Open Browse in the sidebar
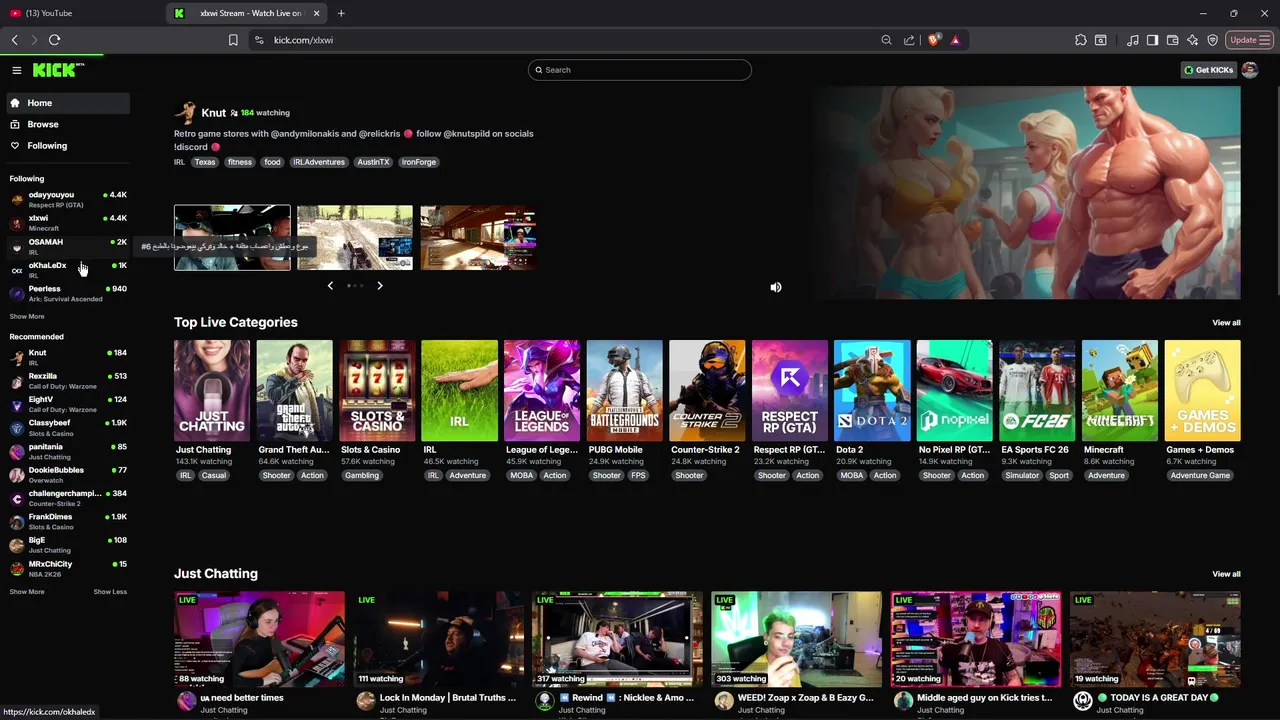 coord(68,124)
